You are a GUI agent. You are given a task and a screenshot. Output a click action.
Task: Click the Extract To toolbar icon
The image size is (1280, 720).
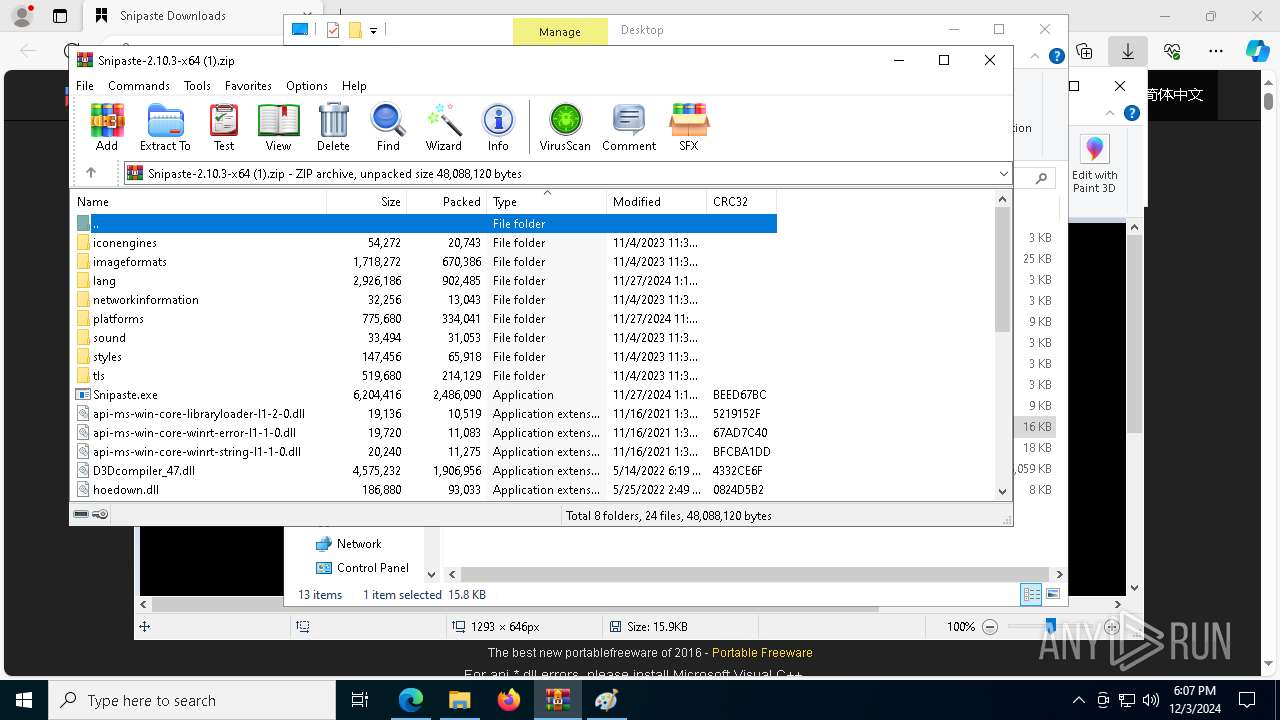pos(165,127)
